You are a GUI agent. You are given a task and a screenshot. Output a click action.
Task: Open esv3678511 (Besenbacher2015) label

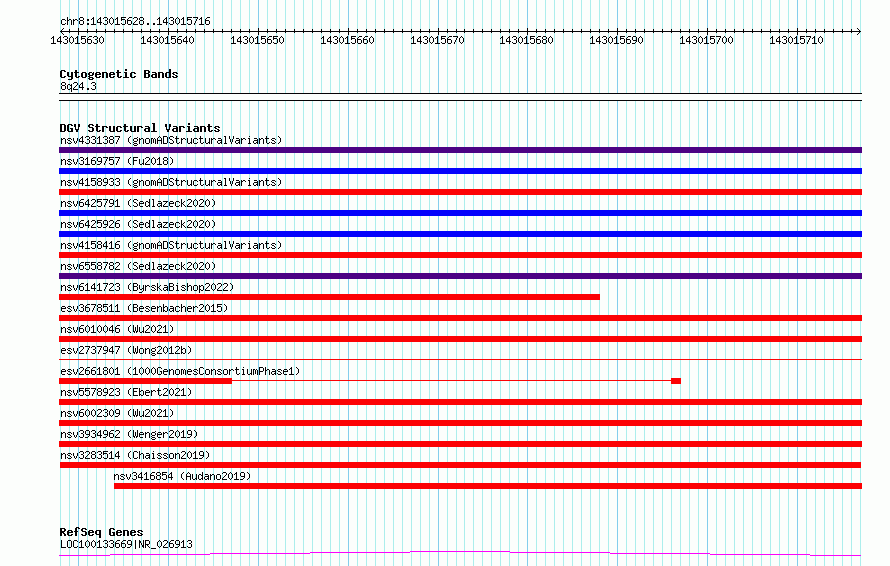144,308
